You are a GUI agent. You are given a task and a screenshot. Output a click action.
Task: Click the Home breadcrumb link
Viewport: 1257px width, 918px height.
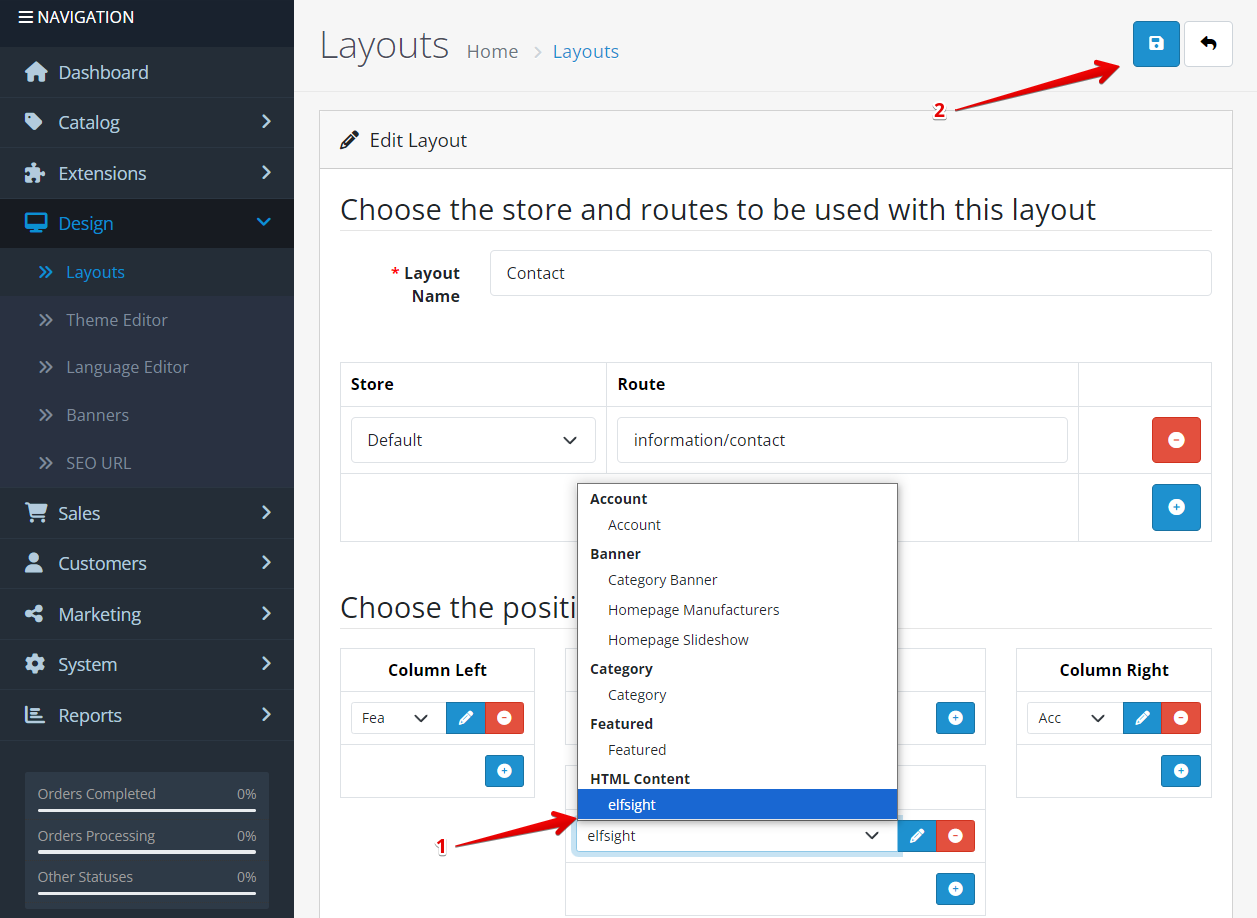click(x=492, y=51)
